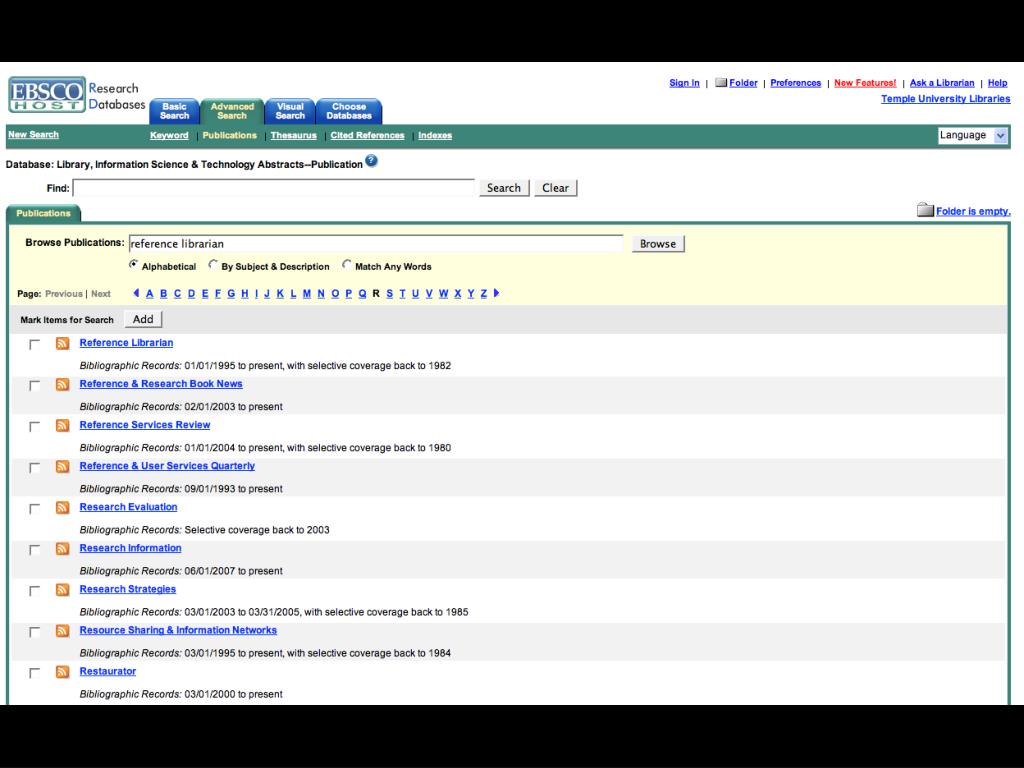Check the Reference Librarian checkbox
1024x768 pixels.
35,345
